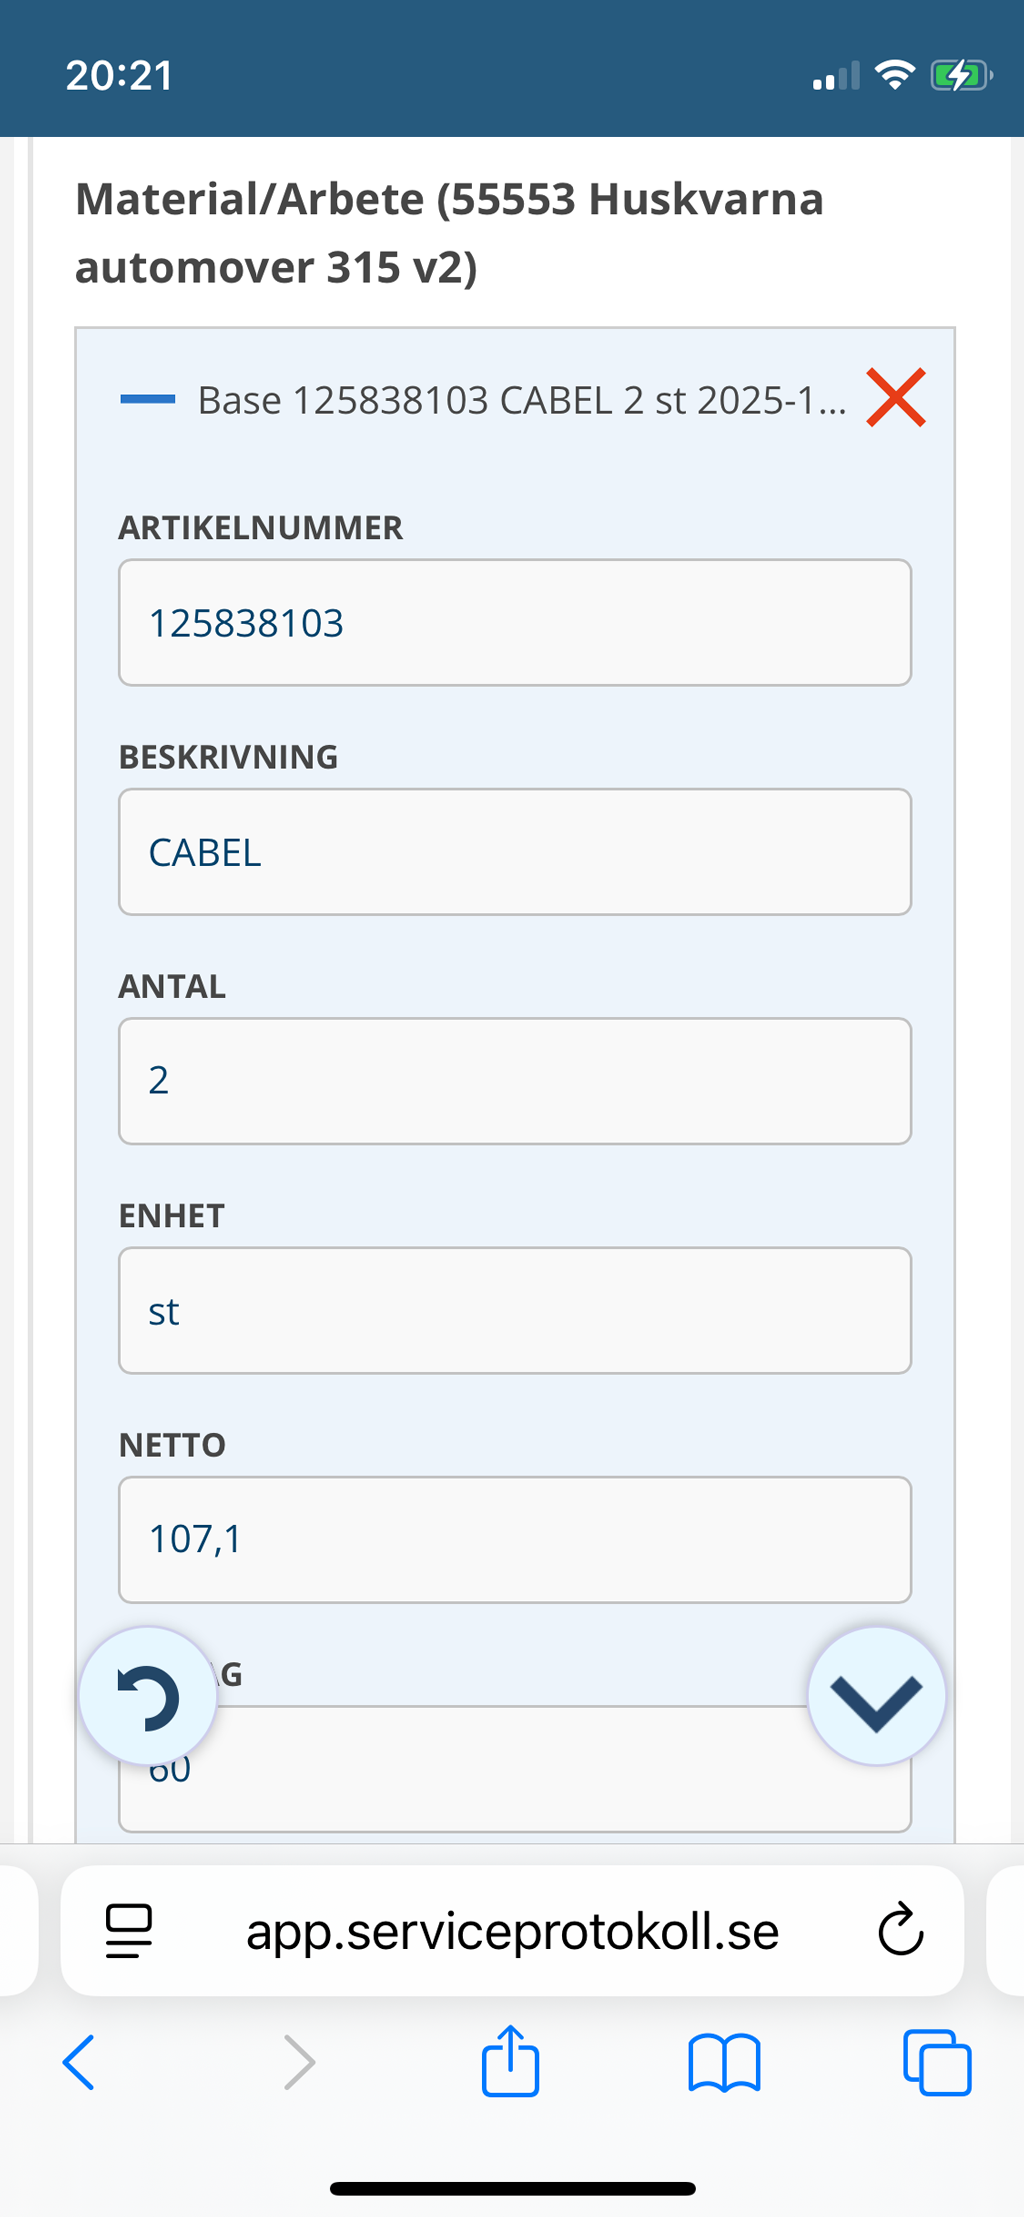
Task: Tap the floating down-chevron button
Action: pos(876,1696)
